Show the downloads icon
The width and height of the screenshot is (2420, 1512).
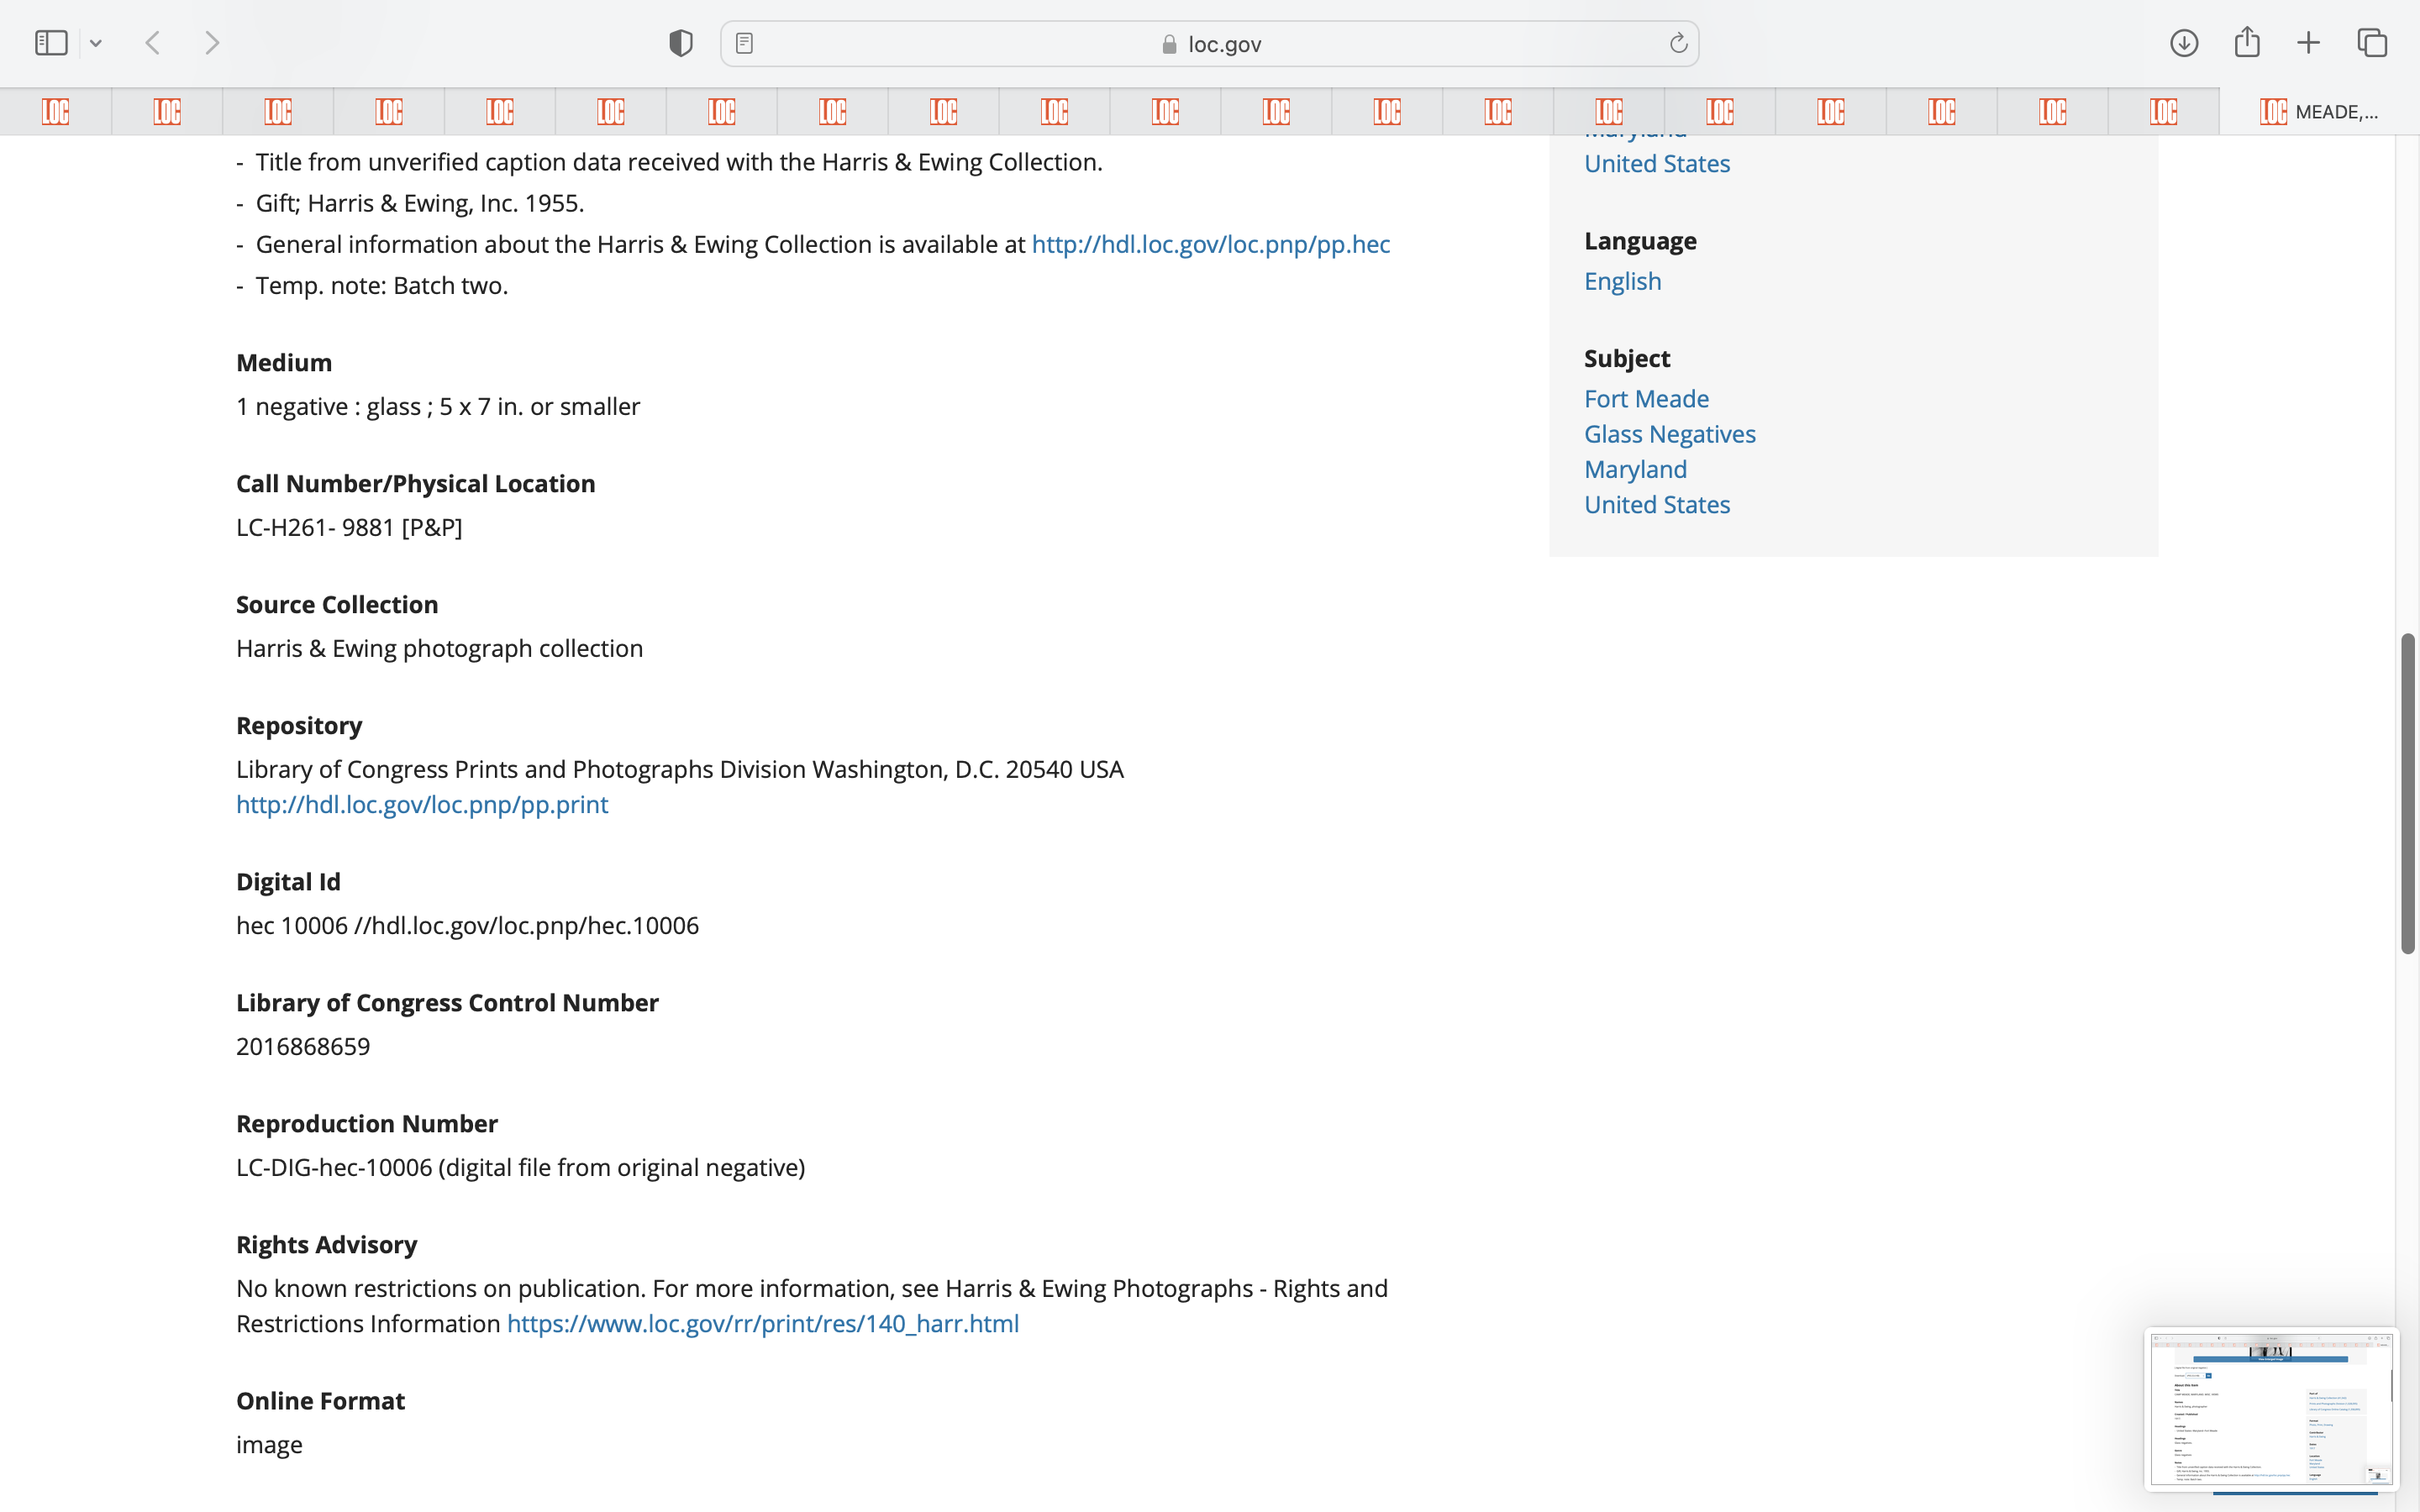point(2184,43)
